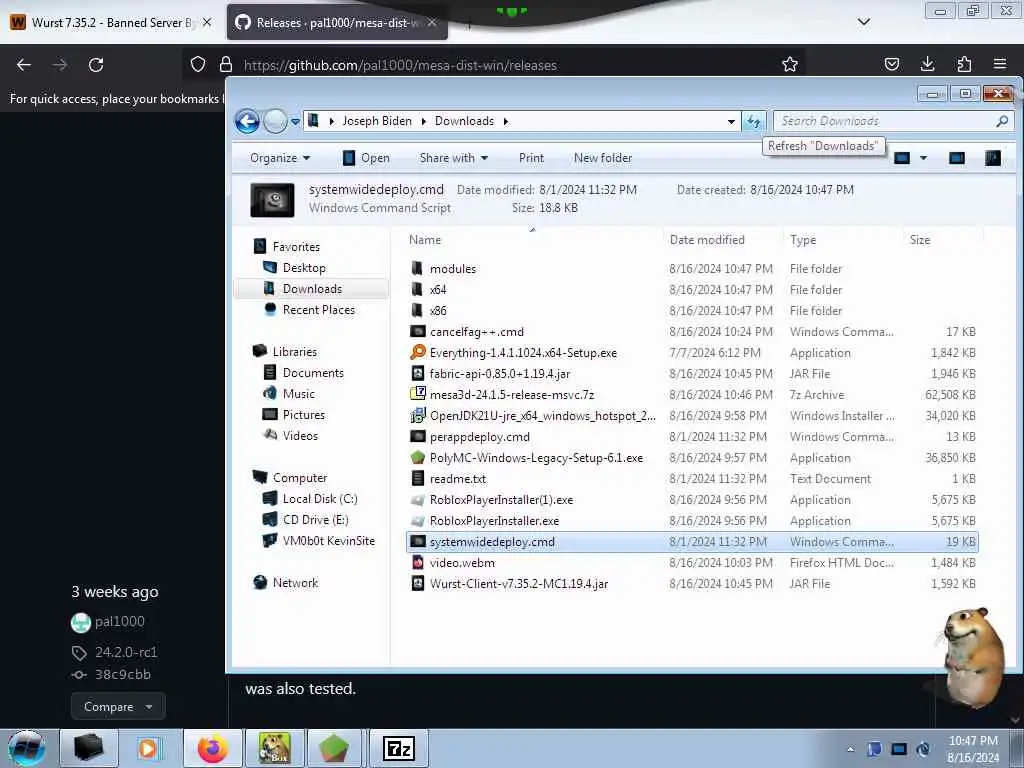Select the x64 folder icon
The image size is (1024, 768).
pos(417,289)
